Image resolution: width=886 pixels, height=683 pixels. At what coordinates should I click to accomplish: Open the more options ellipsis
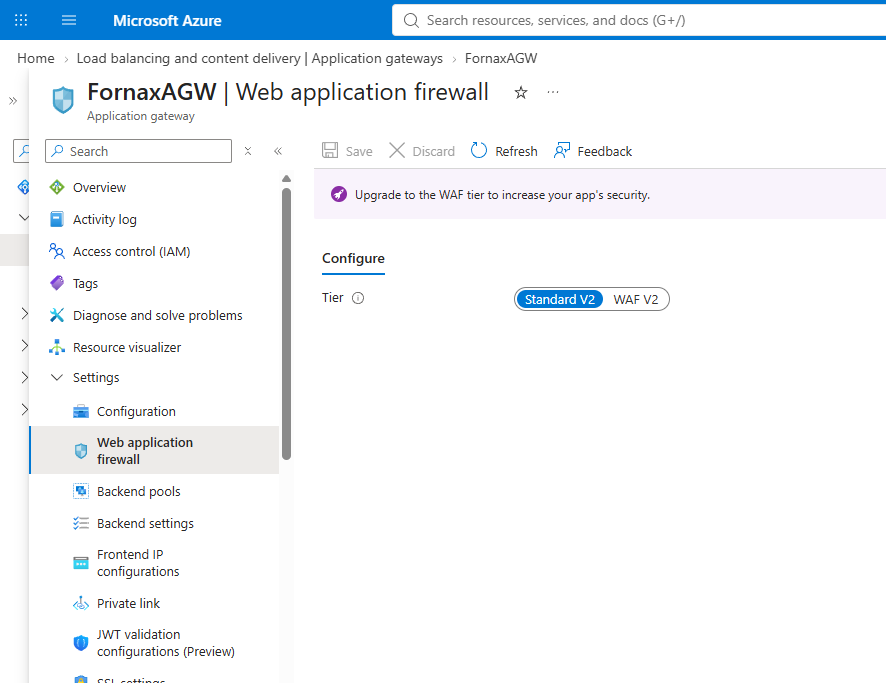553,92
